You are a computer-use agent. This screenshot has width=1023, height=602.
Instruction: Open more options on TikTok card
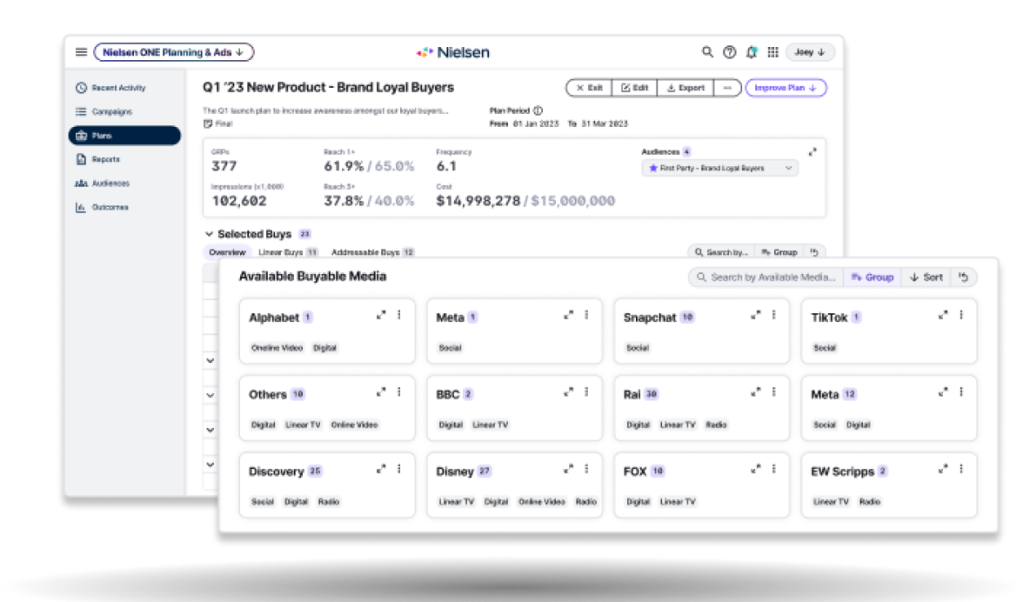click(x=961, y=315)
